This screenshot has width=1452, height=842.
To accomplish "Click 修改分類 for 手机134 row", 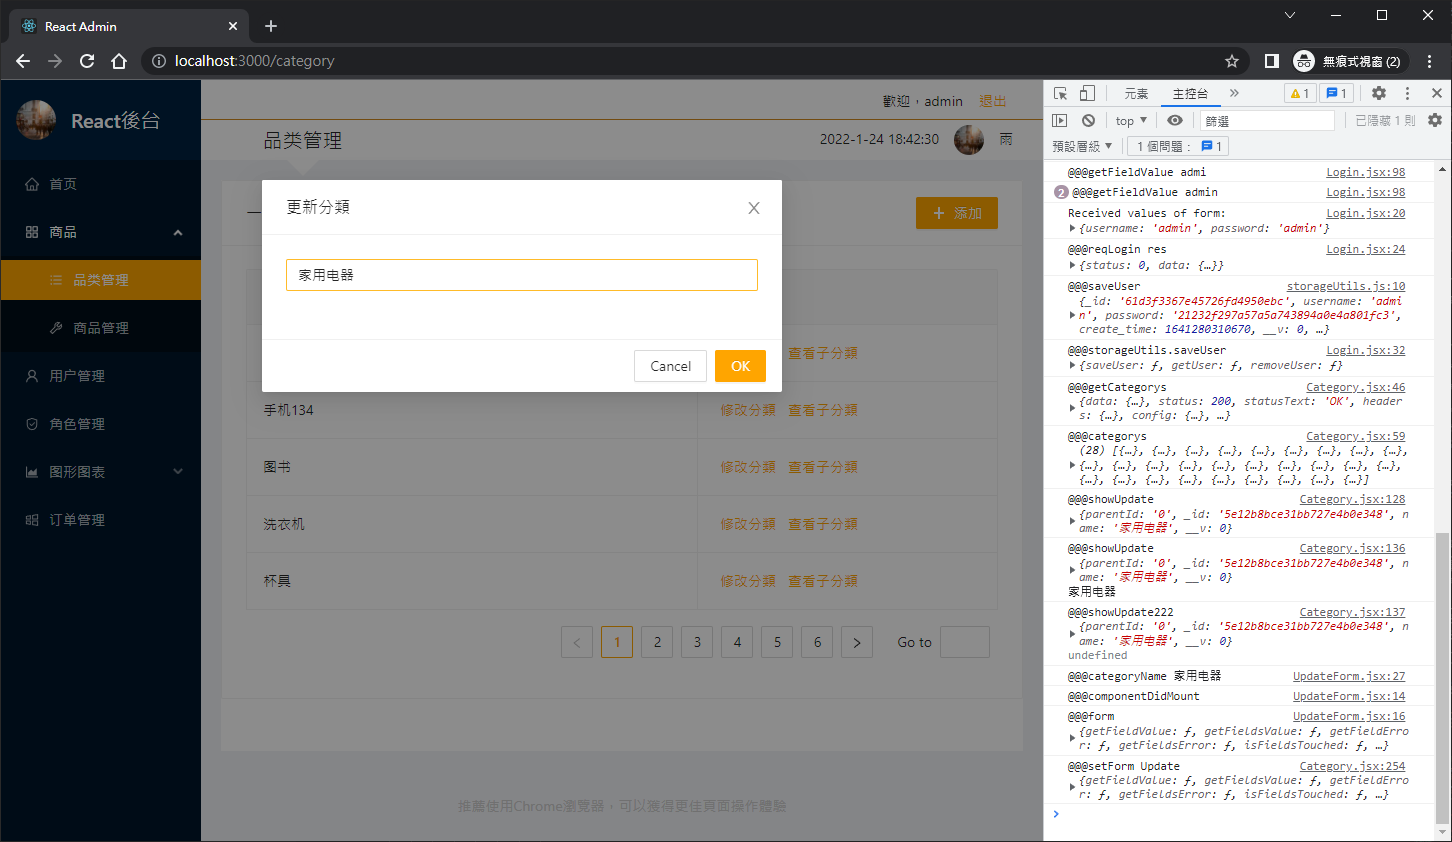I will [x=748, y=410].
